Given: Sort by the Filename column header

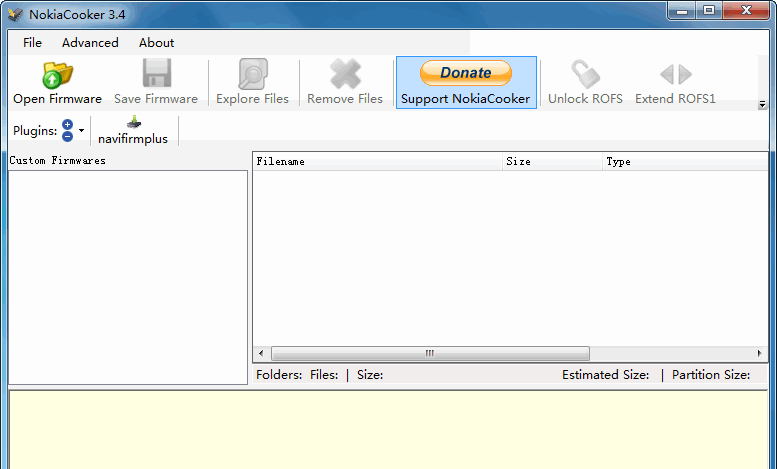Looking at the screenshot, I should click(378, 162).
